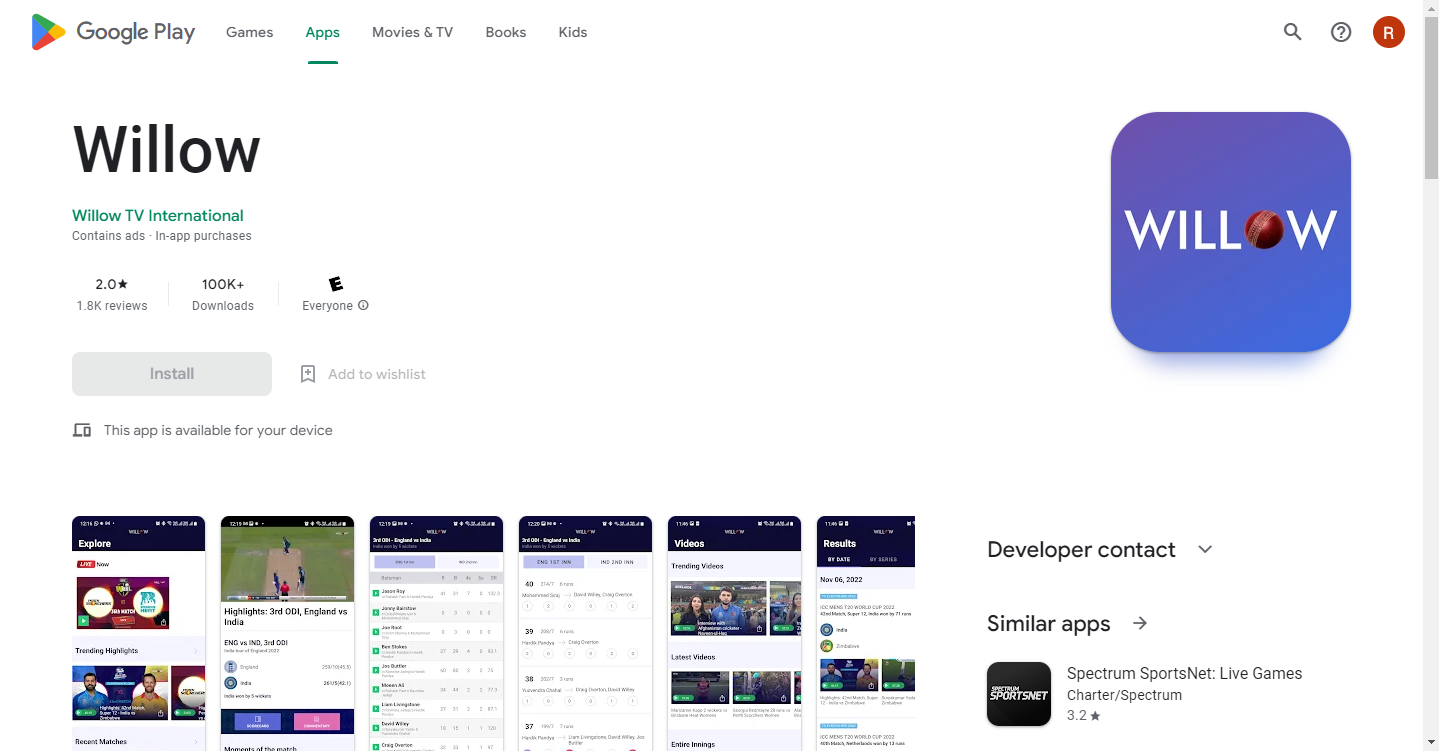This screenshot has height=751, width=1439.
Task: Click the 2.0 star rating
Action: [112, 284]
